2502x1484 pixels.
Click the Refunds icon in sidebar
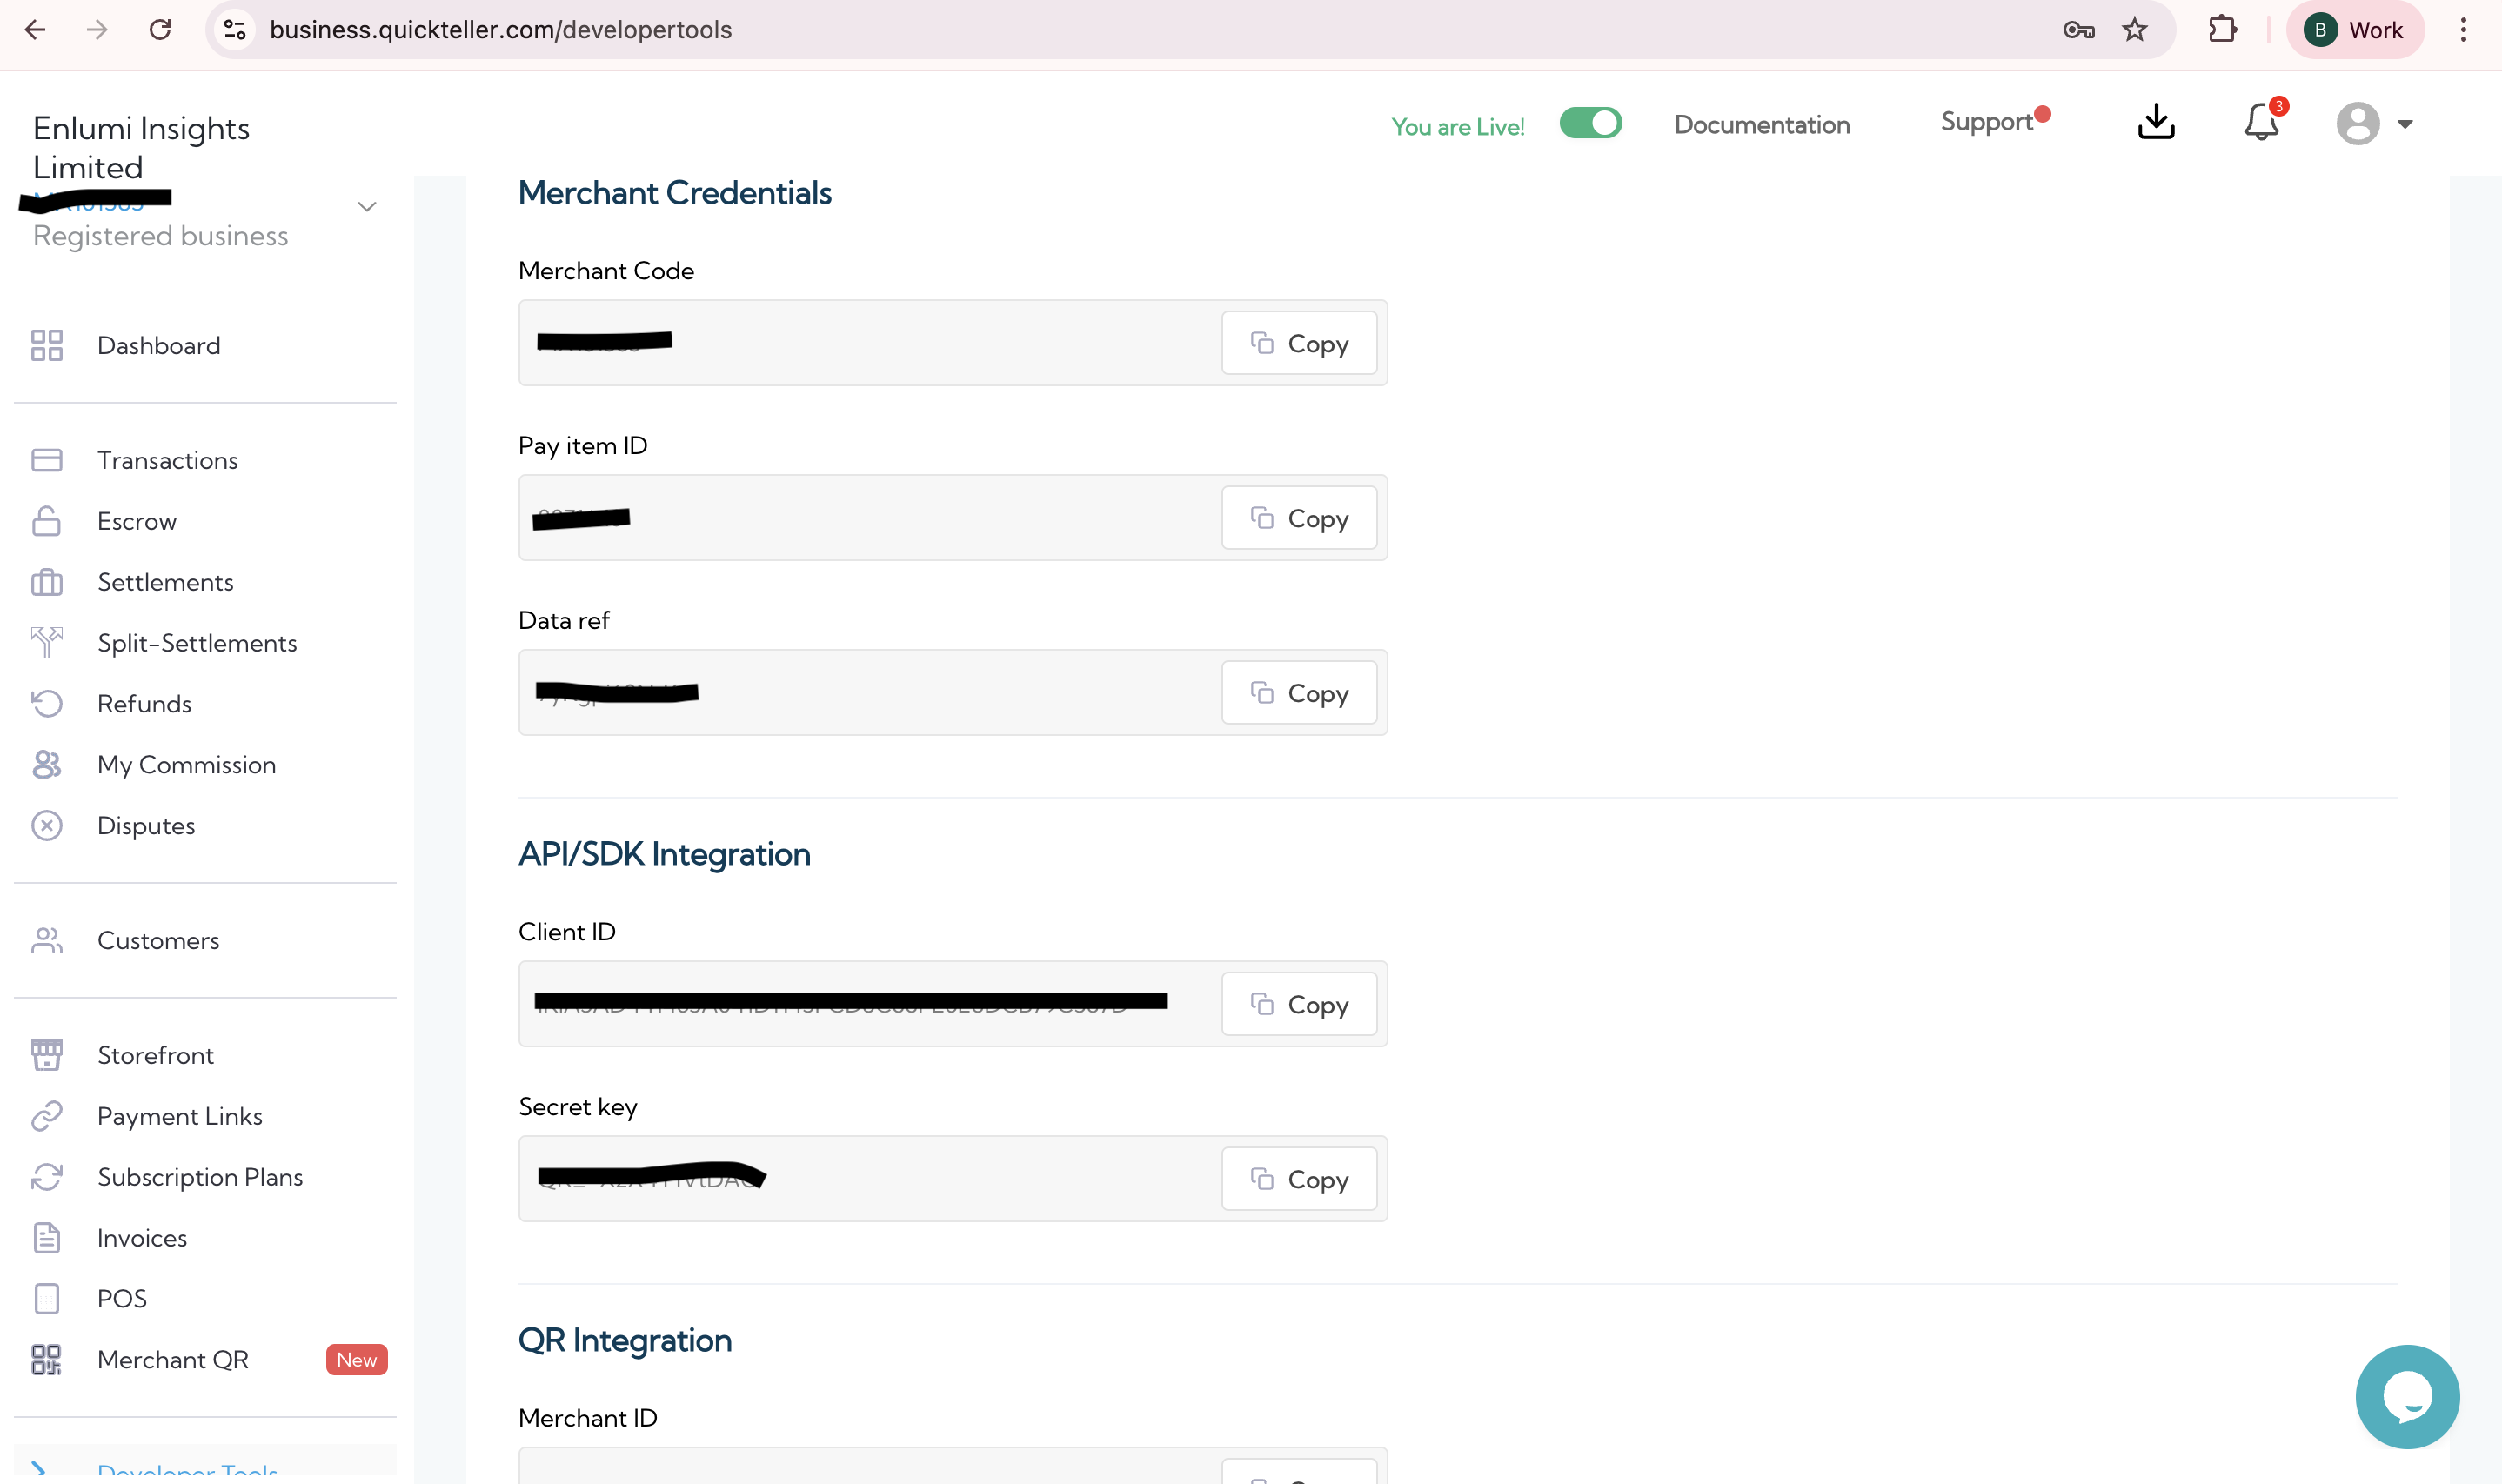[x=46, y=704]
